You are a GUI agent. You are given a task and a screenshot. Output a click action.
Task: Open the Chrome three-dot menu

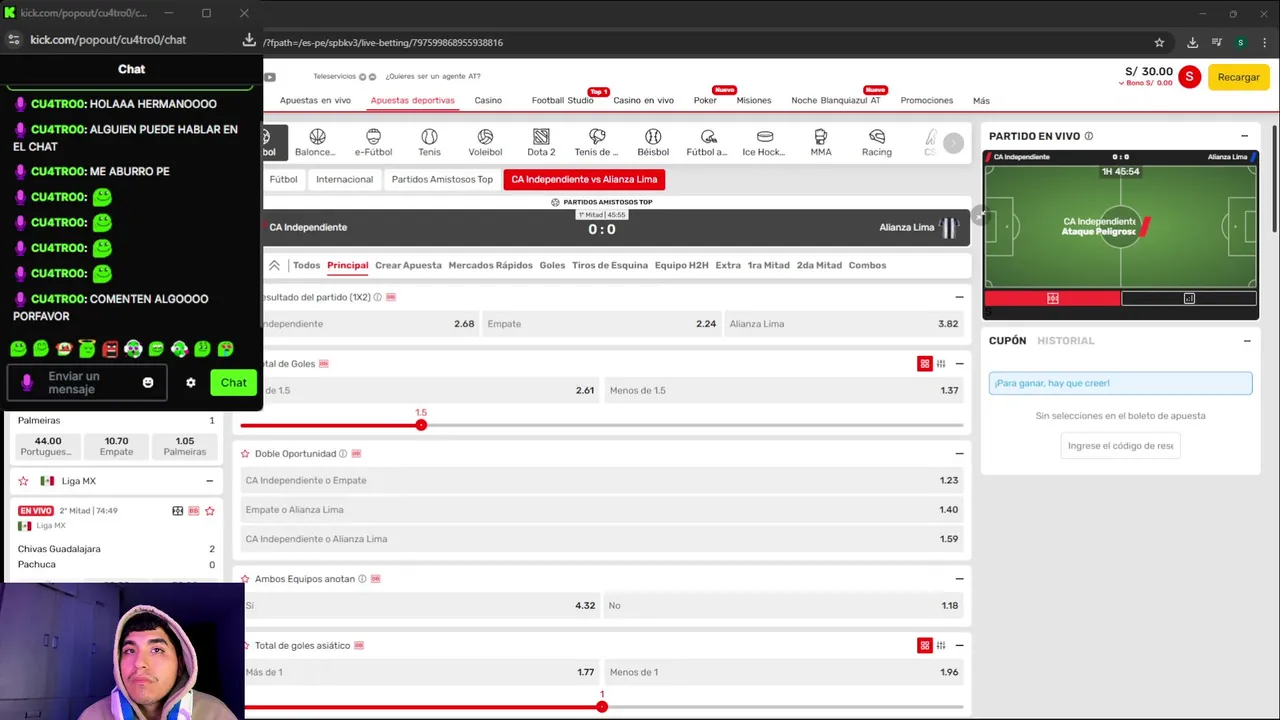pyautogui.click(x=1265, y=42)
